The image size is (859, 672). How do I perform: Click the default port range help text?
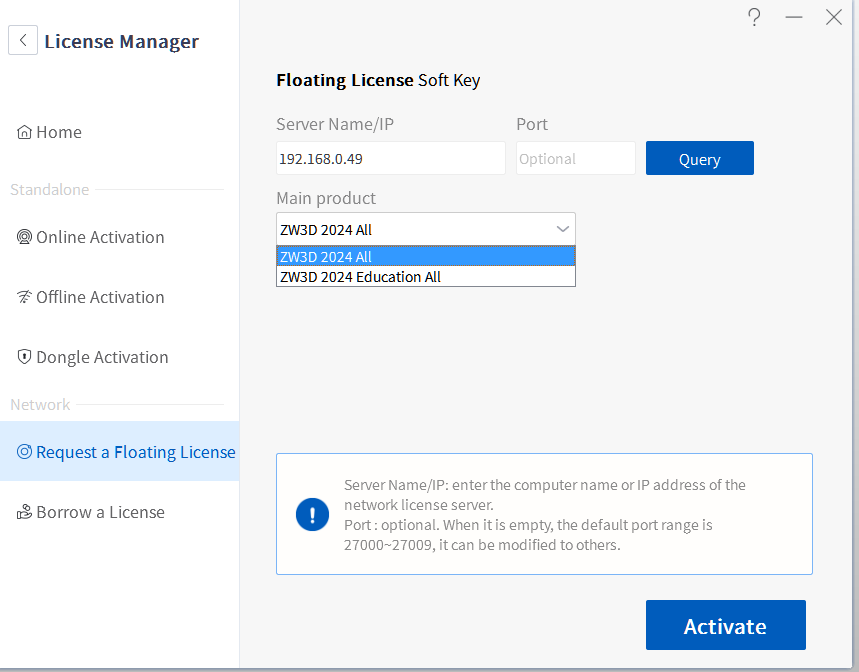[528, 535]
